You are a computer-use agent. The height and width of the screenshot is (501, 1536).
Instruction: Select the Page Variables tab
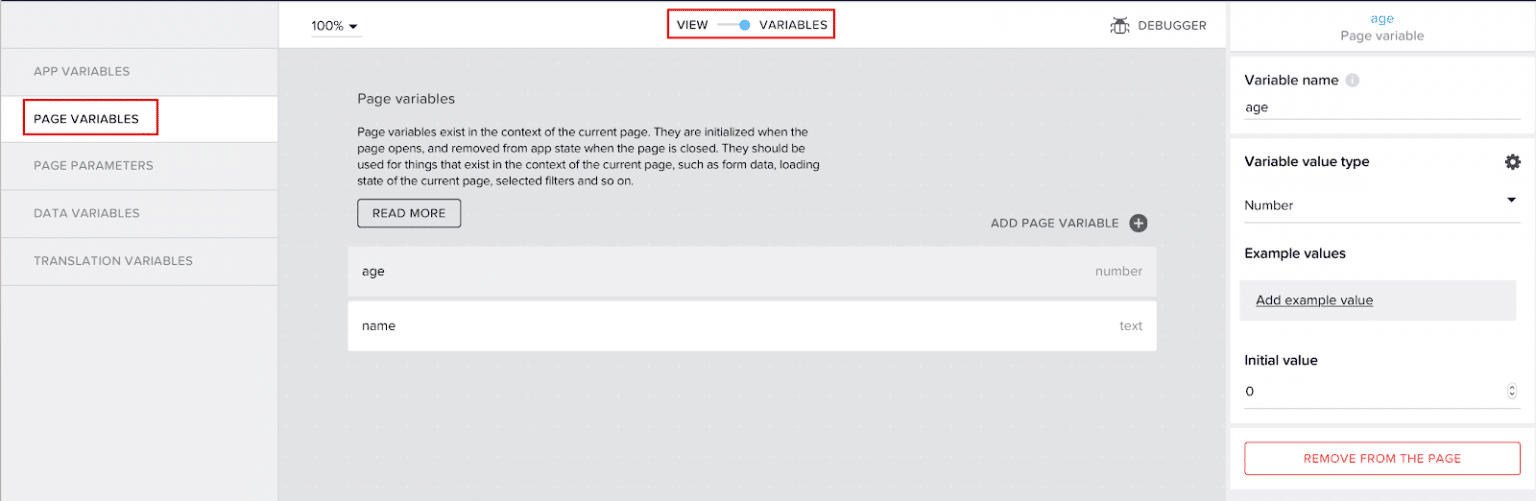click(x=87, y=119)
